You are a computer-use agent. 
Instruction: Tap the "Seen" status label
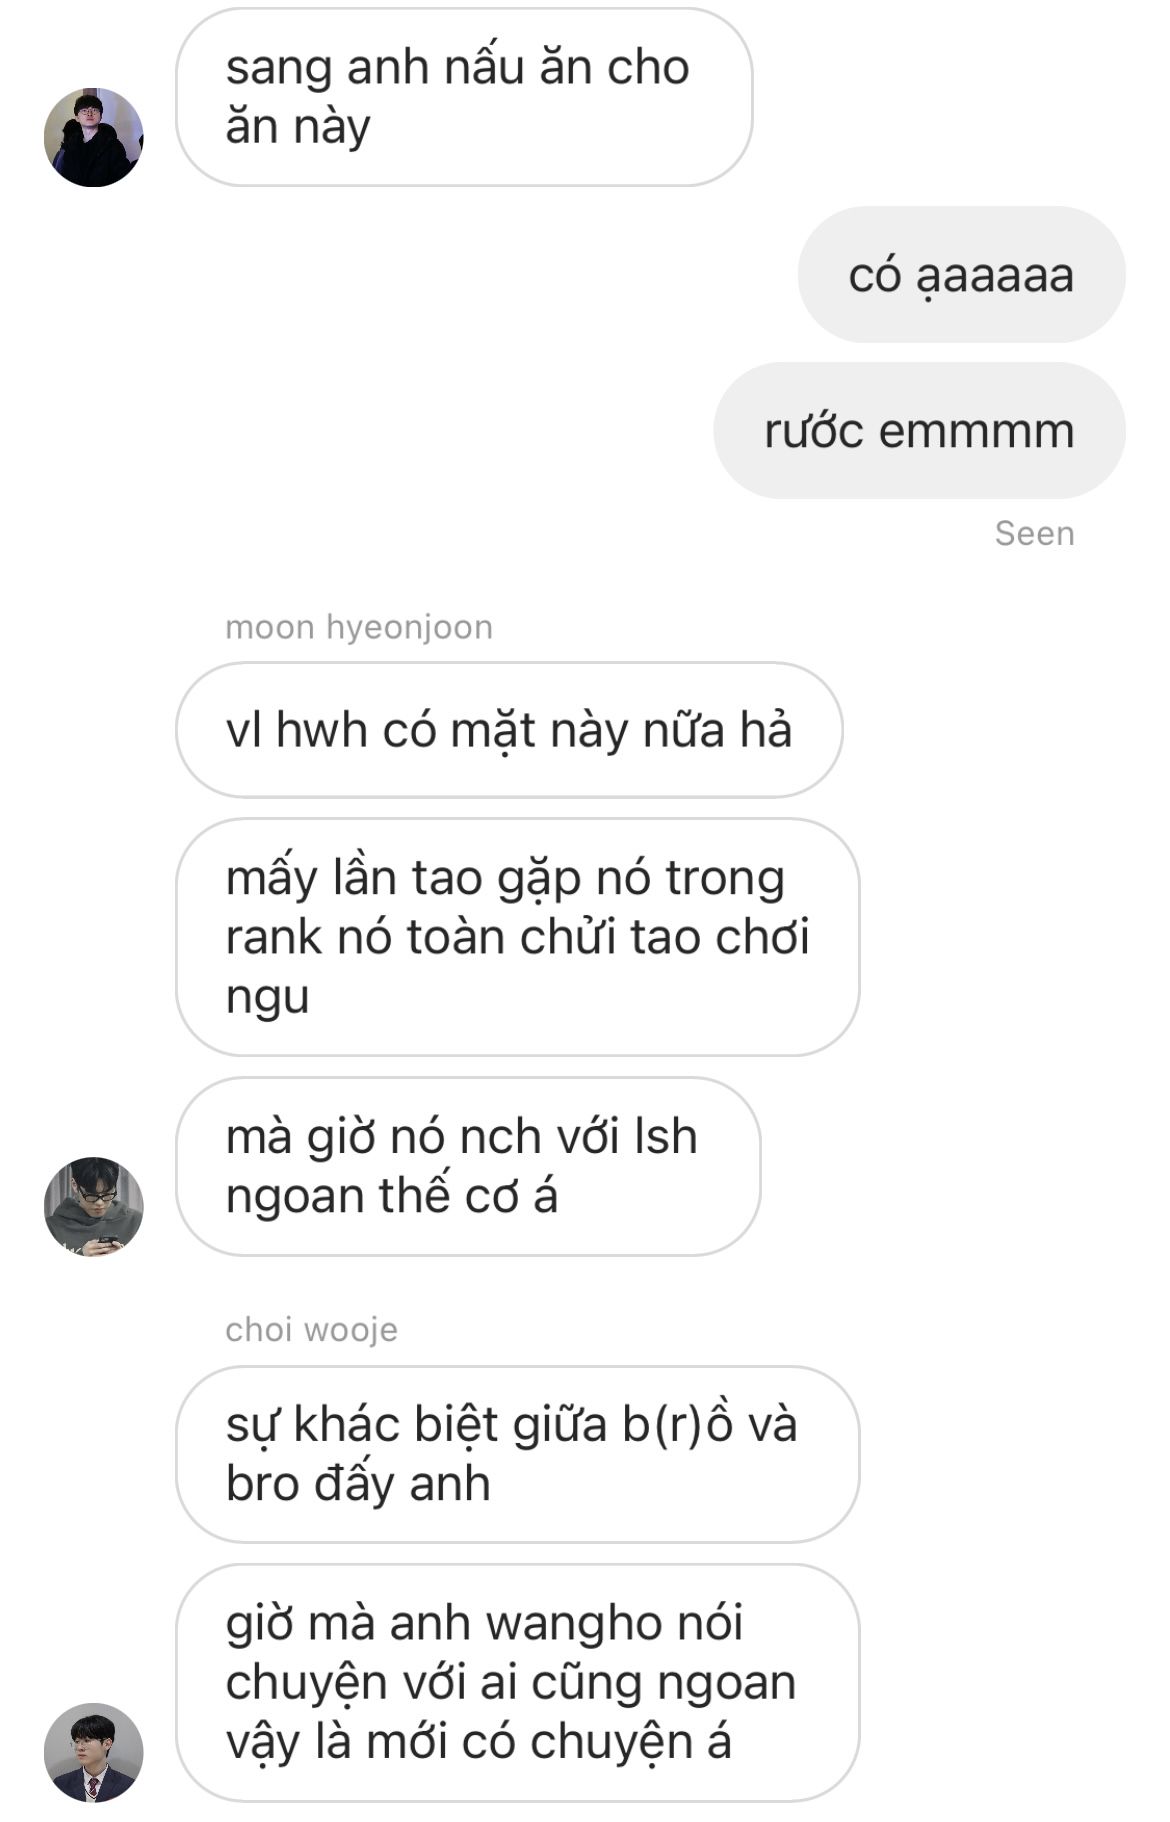click(1034, 533)
